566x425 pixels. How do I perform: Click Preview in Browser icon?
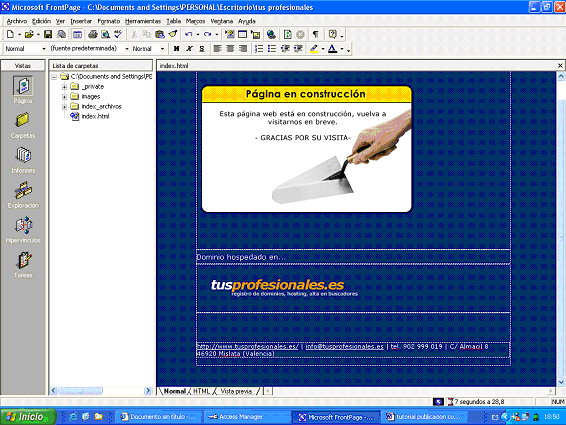click(x=105, y=34)
